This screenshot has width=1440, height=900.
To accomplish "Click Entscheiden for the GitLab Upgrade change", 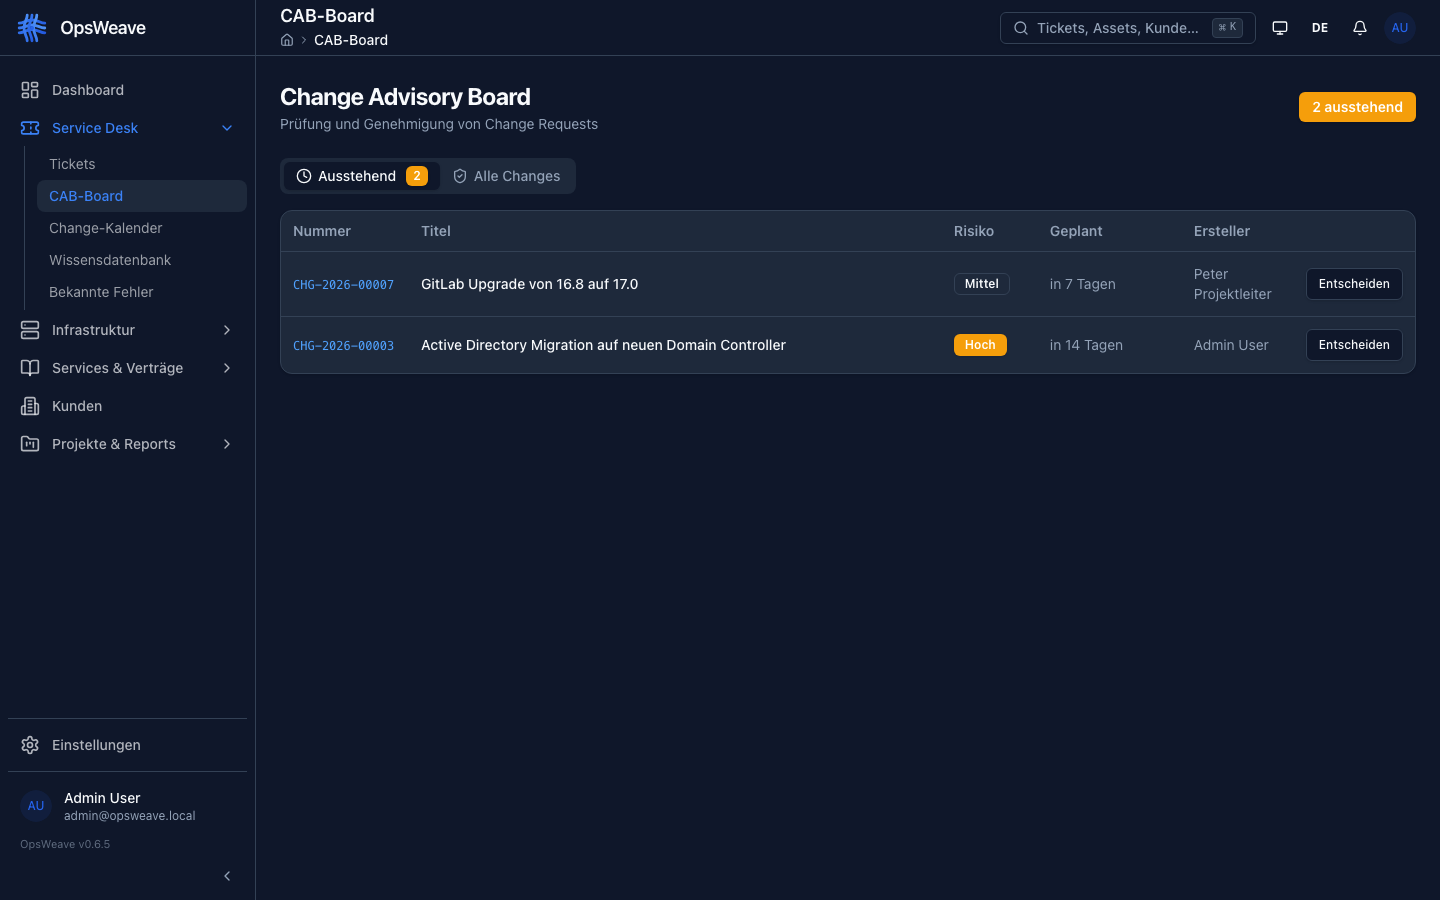I will click(x=1354, y=284).
